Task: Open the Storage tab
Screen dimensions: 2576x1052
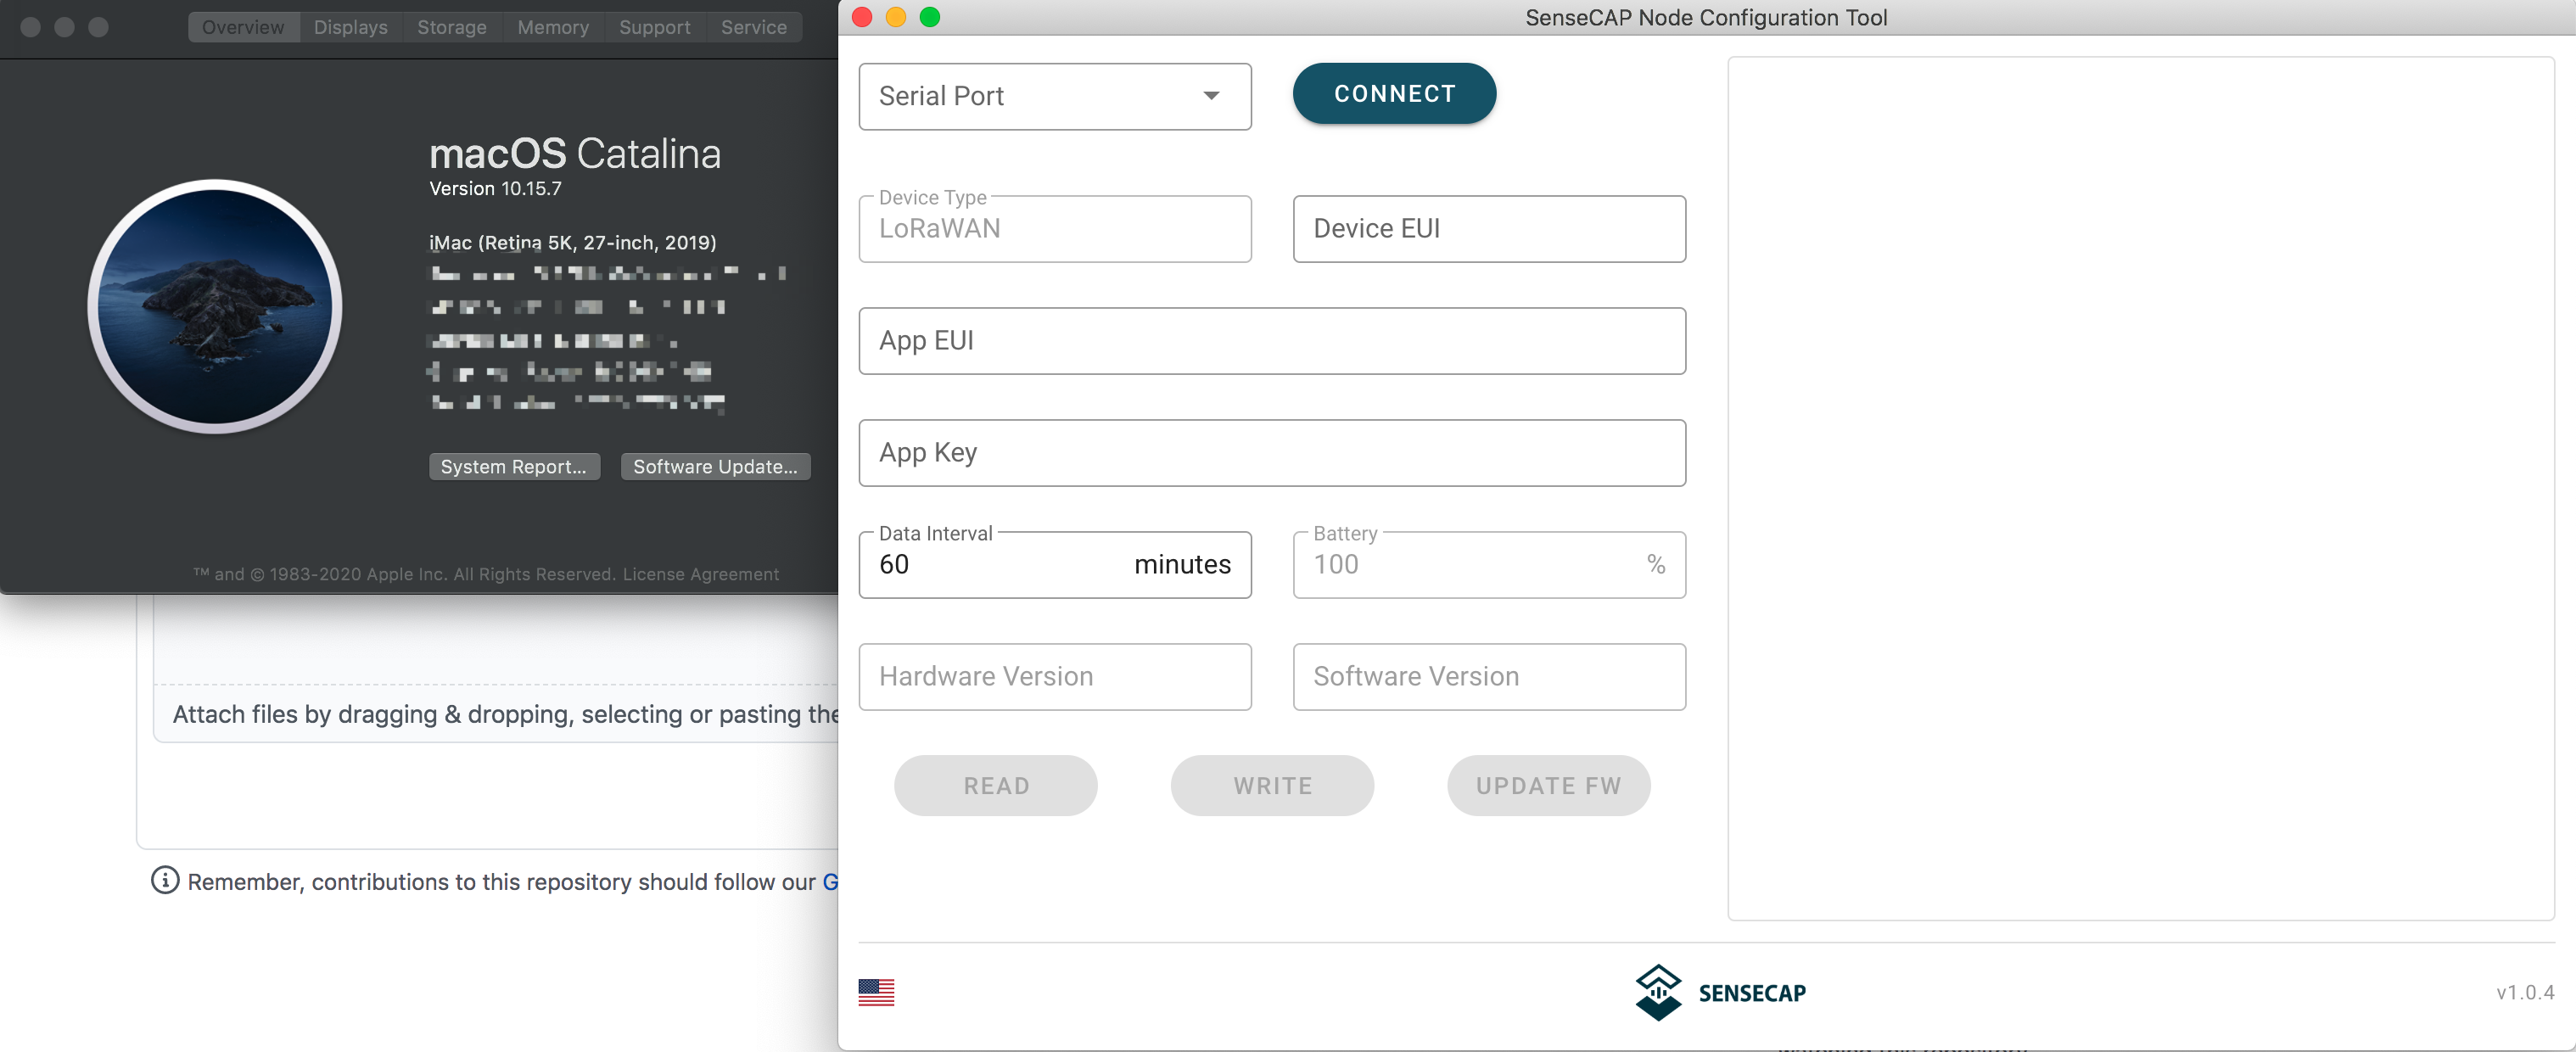Action: point(451,27)
